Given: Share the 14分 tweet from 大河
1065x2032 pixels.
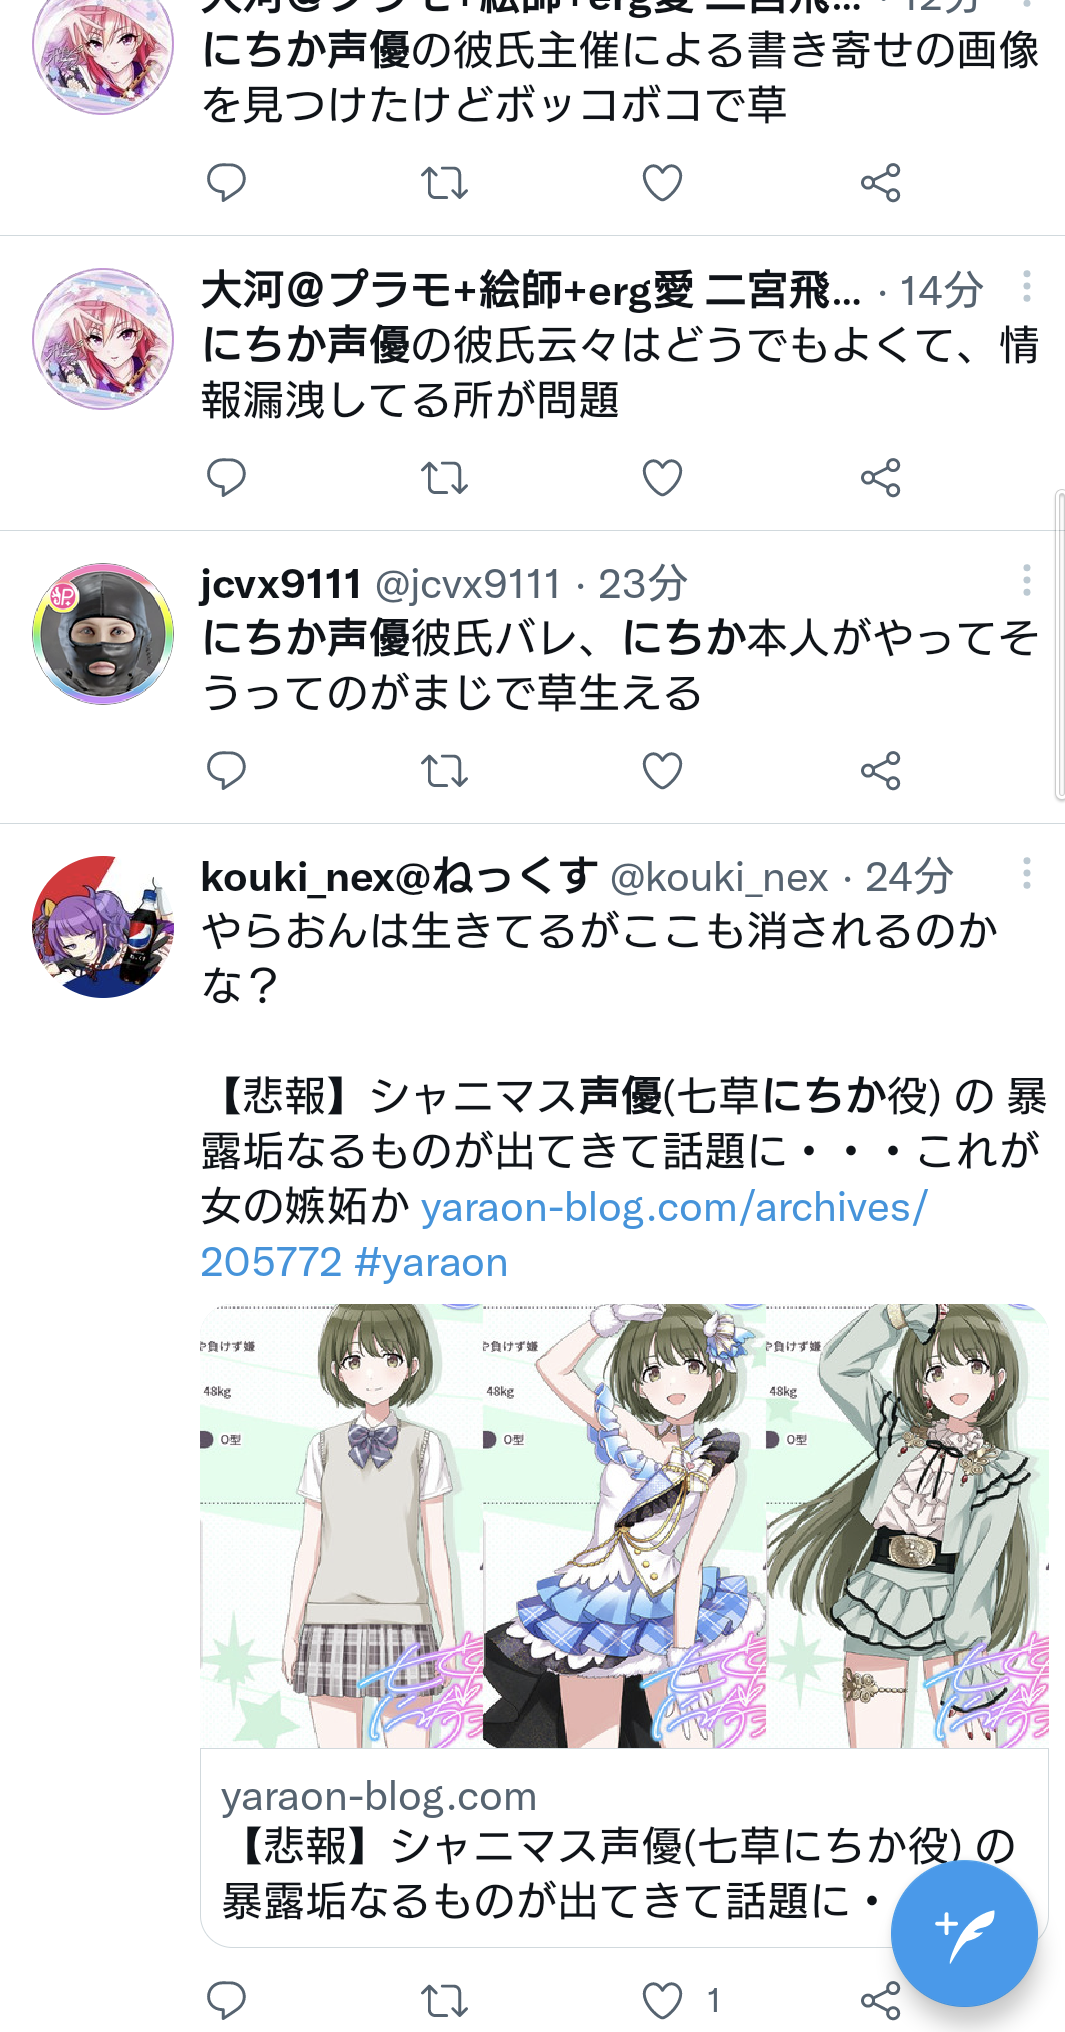Looking at the screenshot, I should [881, 478].
